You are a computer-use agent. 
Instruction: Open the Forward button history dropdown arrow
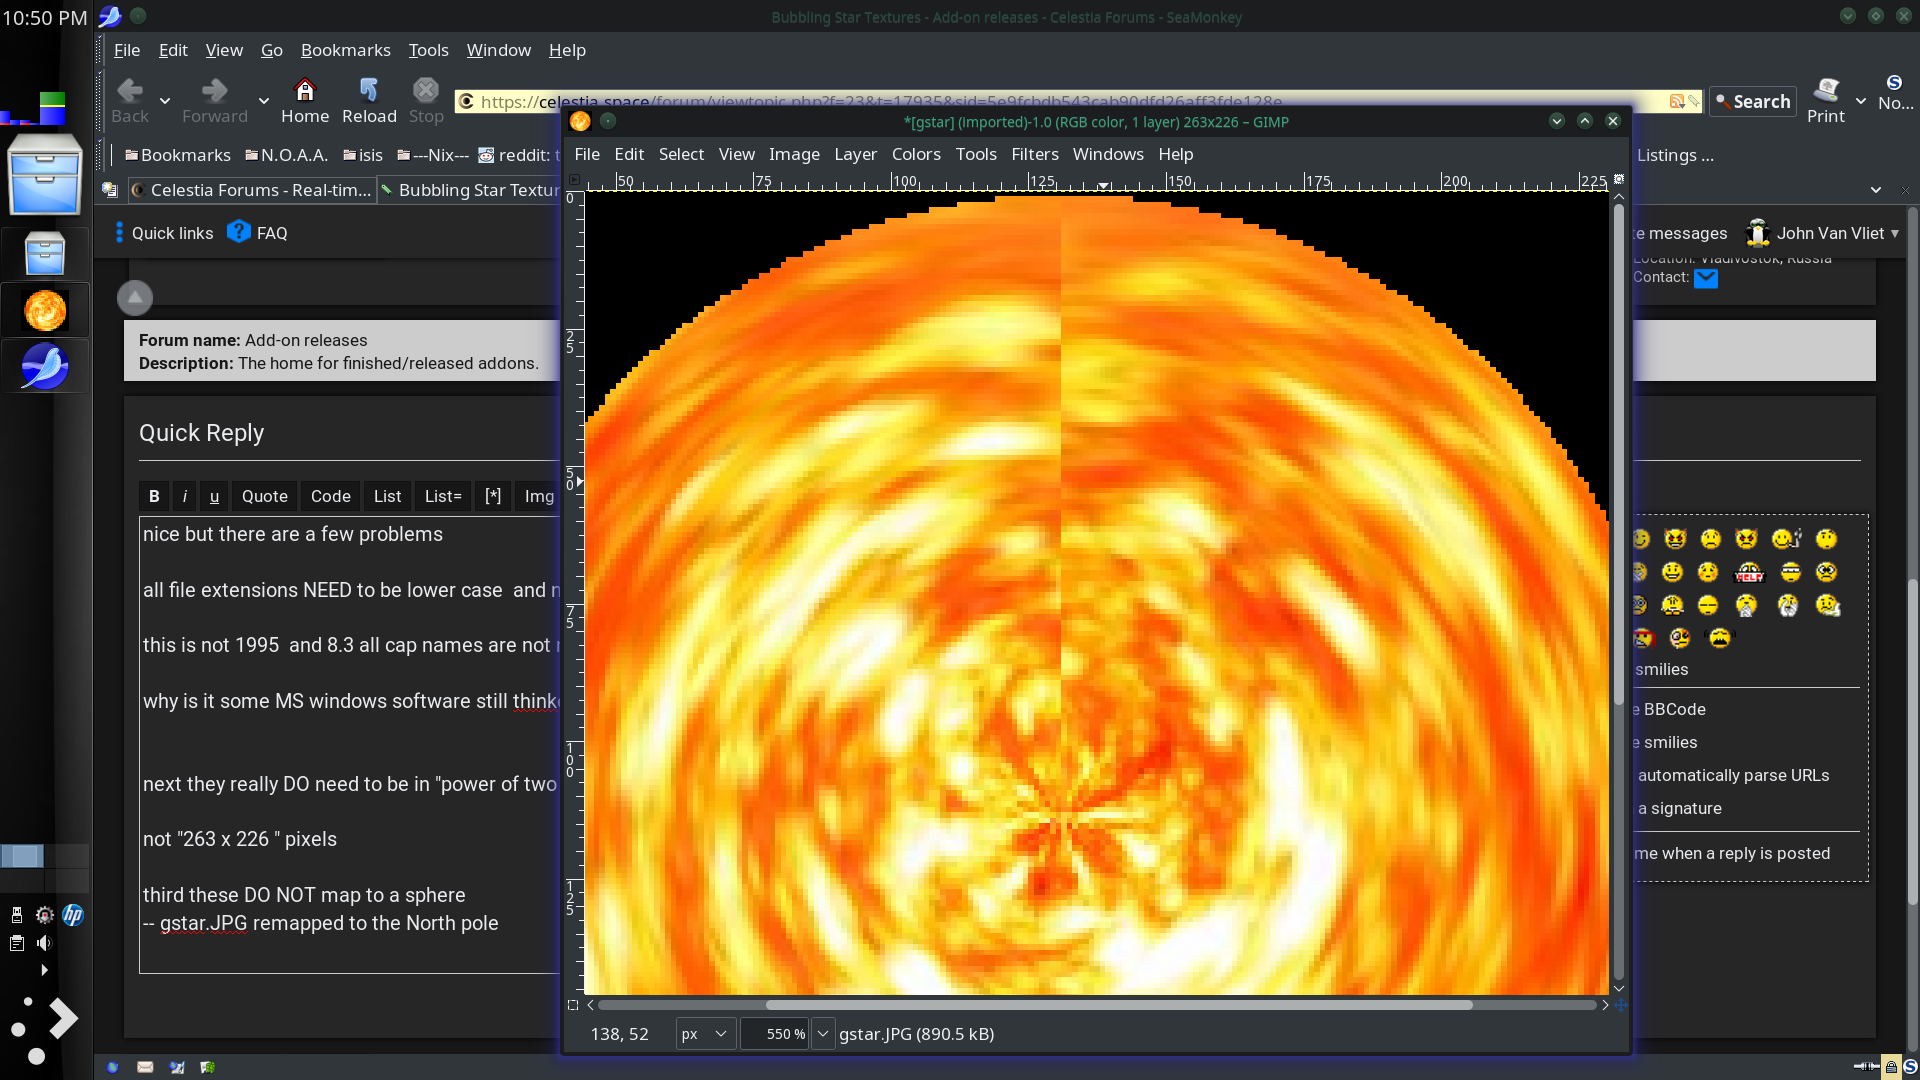point(264,101)
